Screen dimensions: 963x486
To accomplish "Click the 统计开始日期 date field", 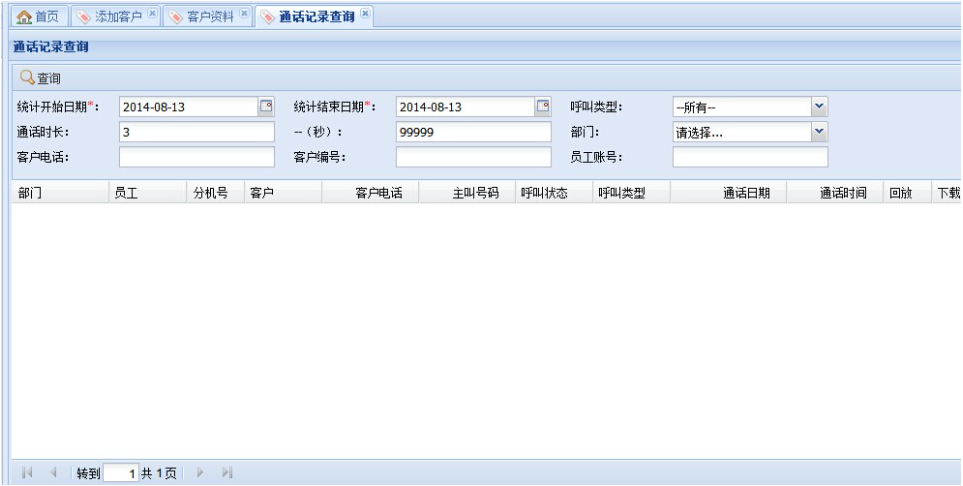I will [189, 107].
